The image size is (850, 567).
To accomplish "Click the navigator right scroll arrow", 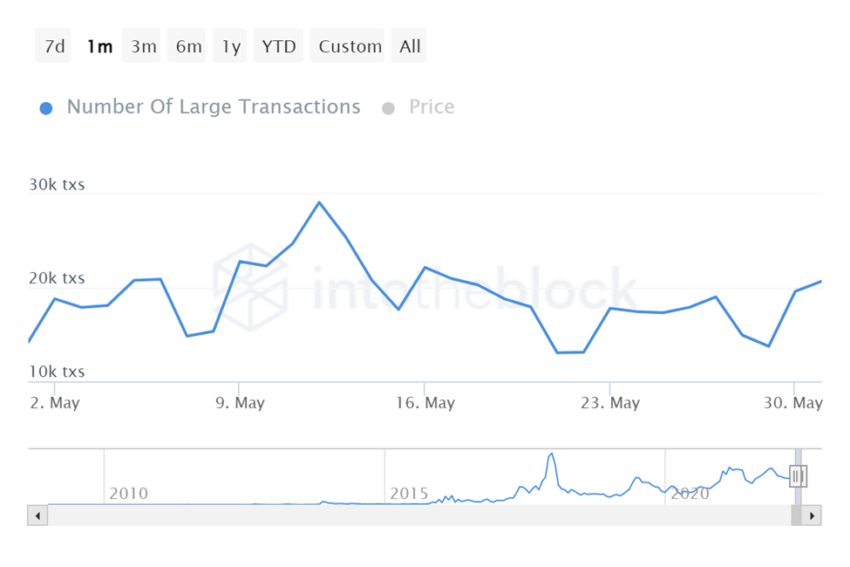I will pyautogui.click(x=812, y=516).
